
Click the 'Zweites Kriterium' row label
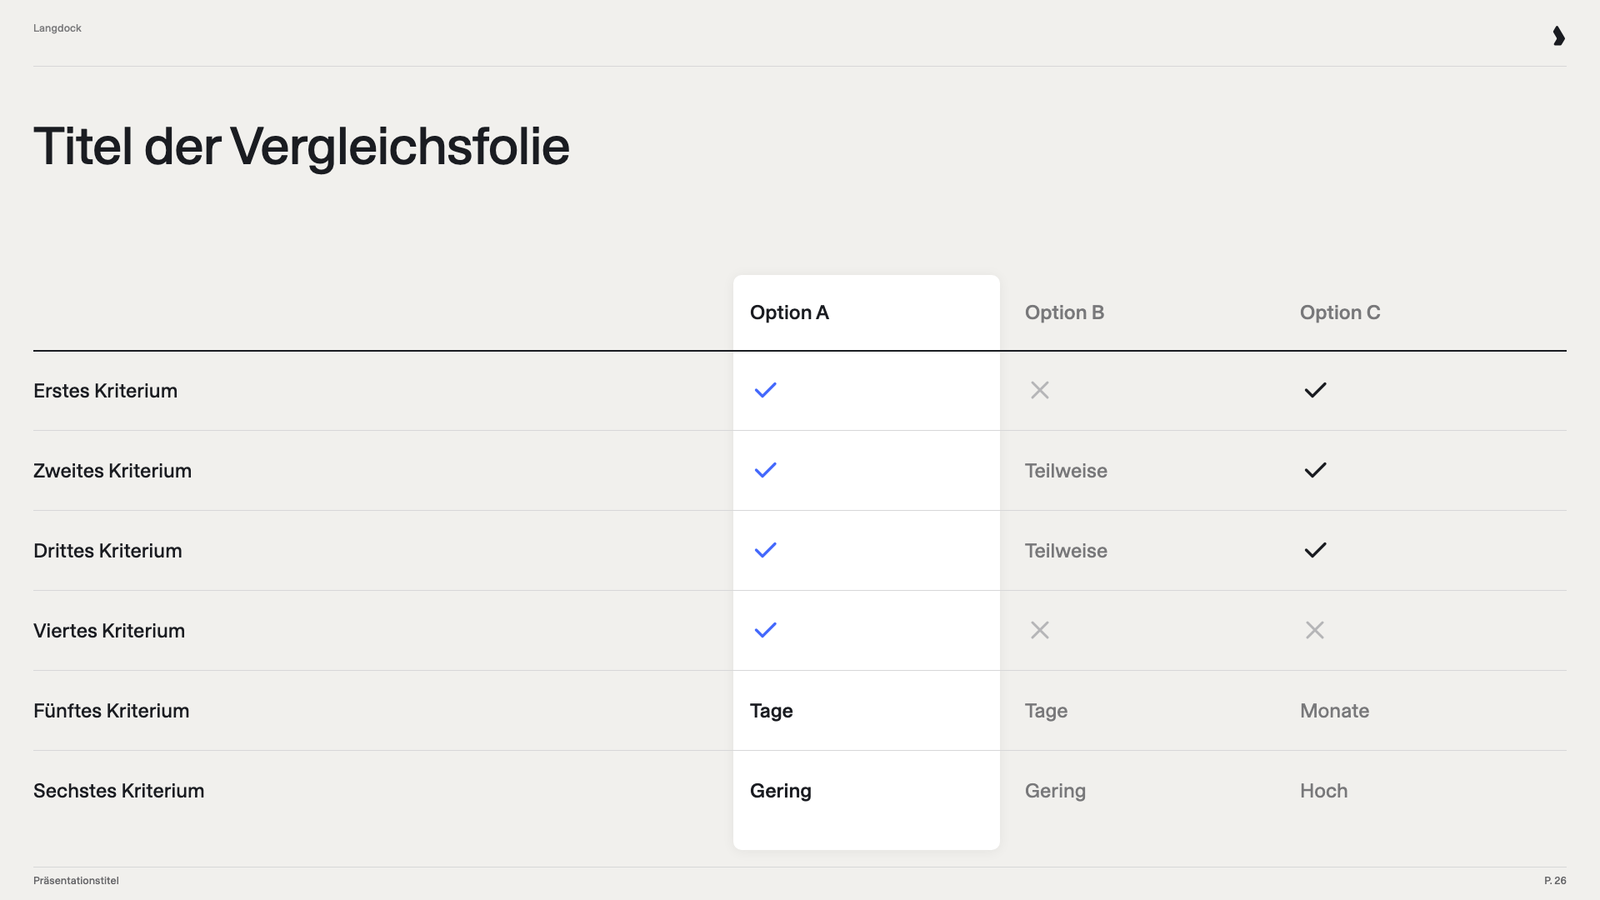pyautogui.click(x=112, y=471)
